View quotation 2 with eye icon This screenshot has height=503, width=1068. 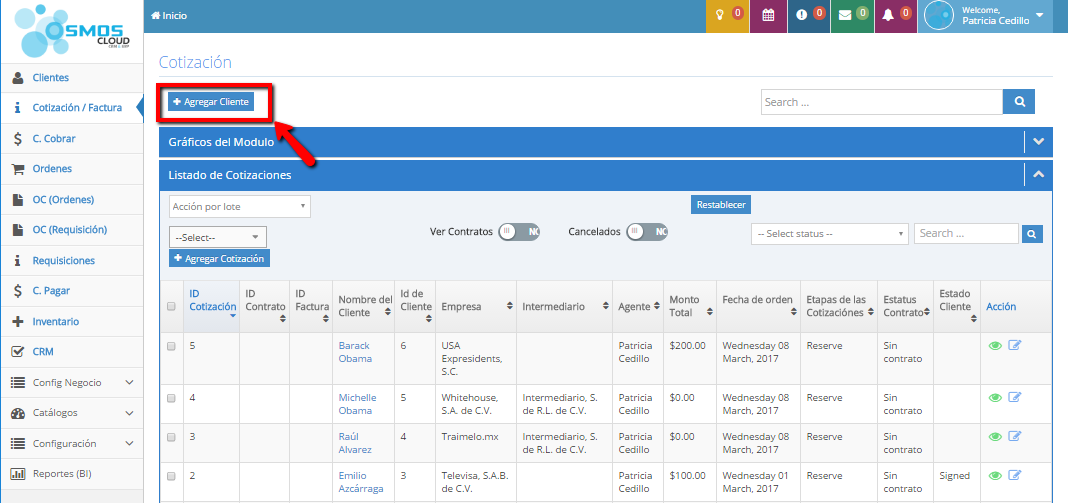(x=995, y=476)
